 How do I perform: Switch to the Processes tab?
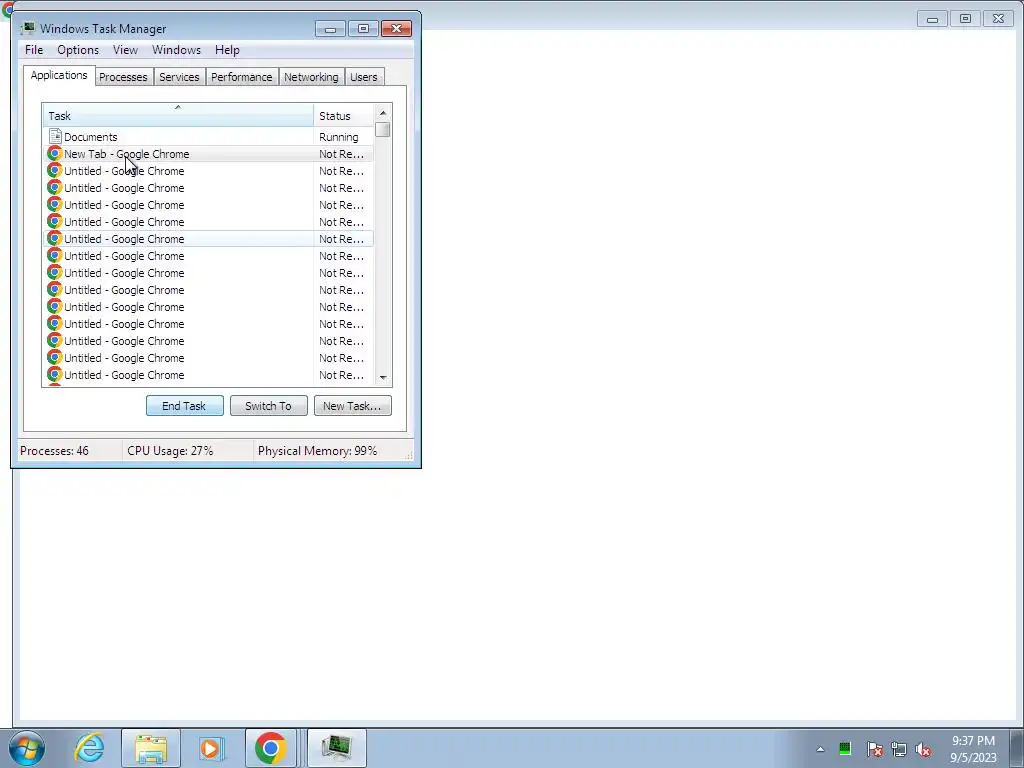coord(123,77)
